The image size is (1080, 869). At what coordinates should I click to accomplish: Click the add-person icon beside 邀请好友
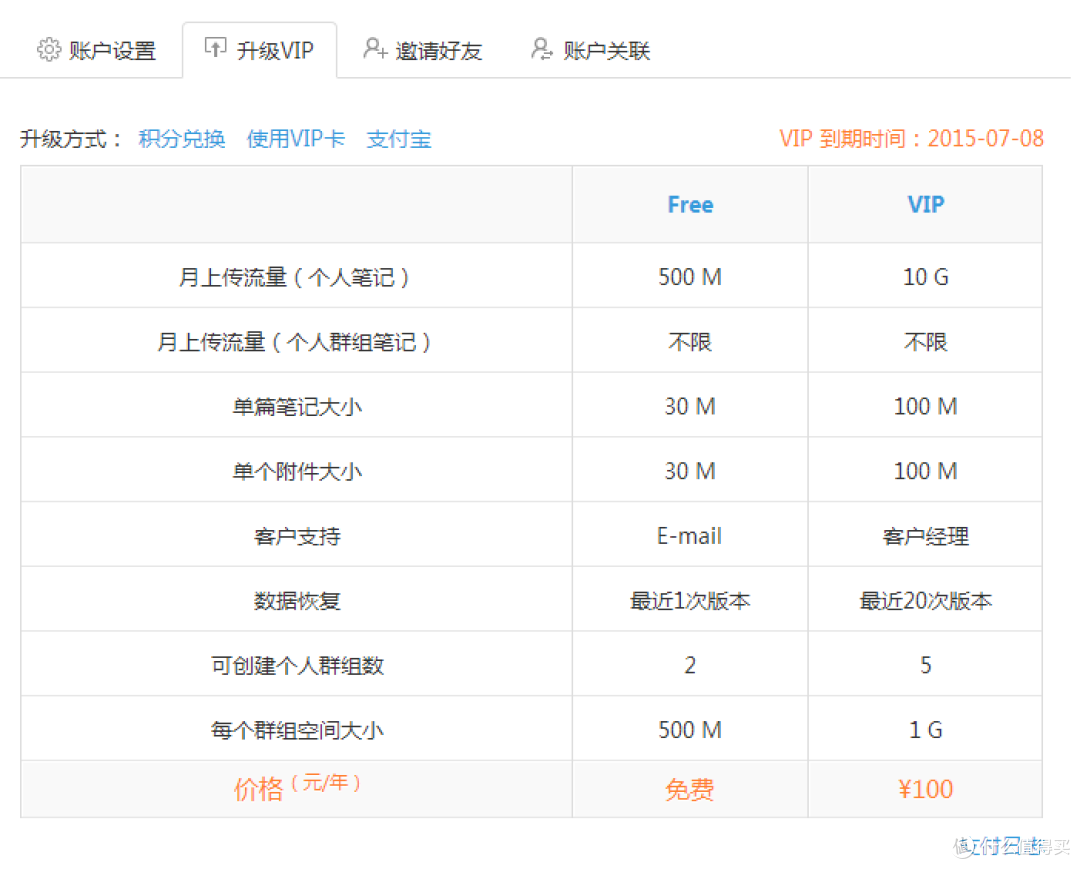coord(375,48)
